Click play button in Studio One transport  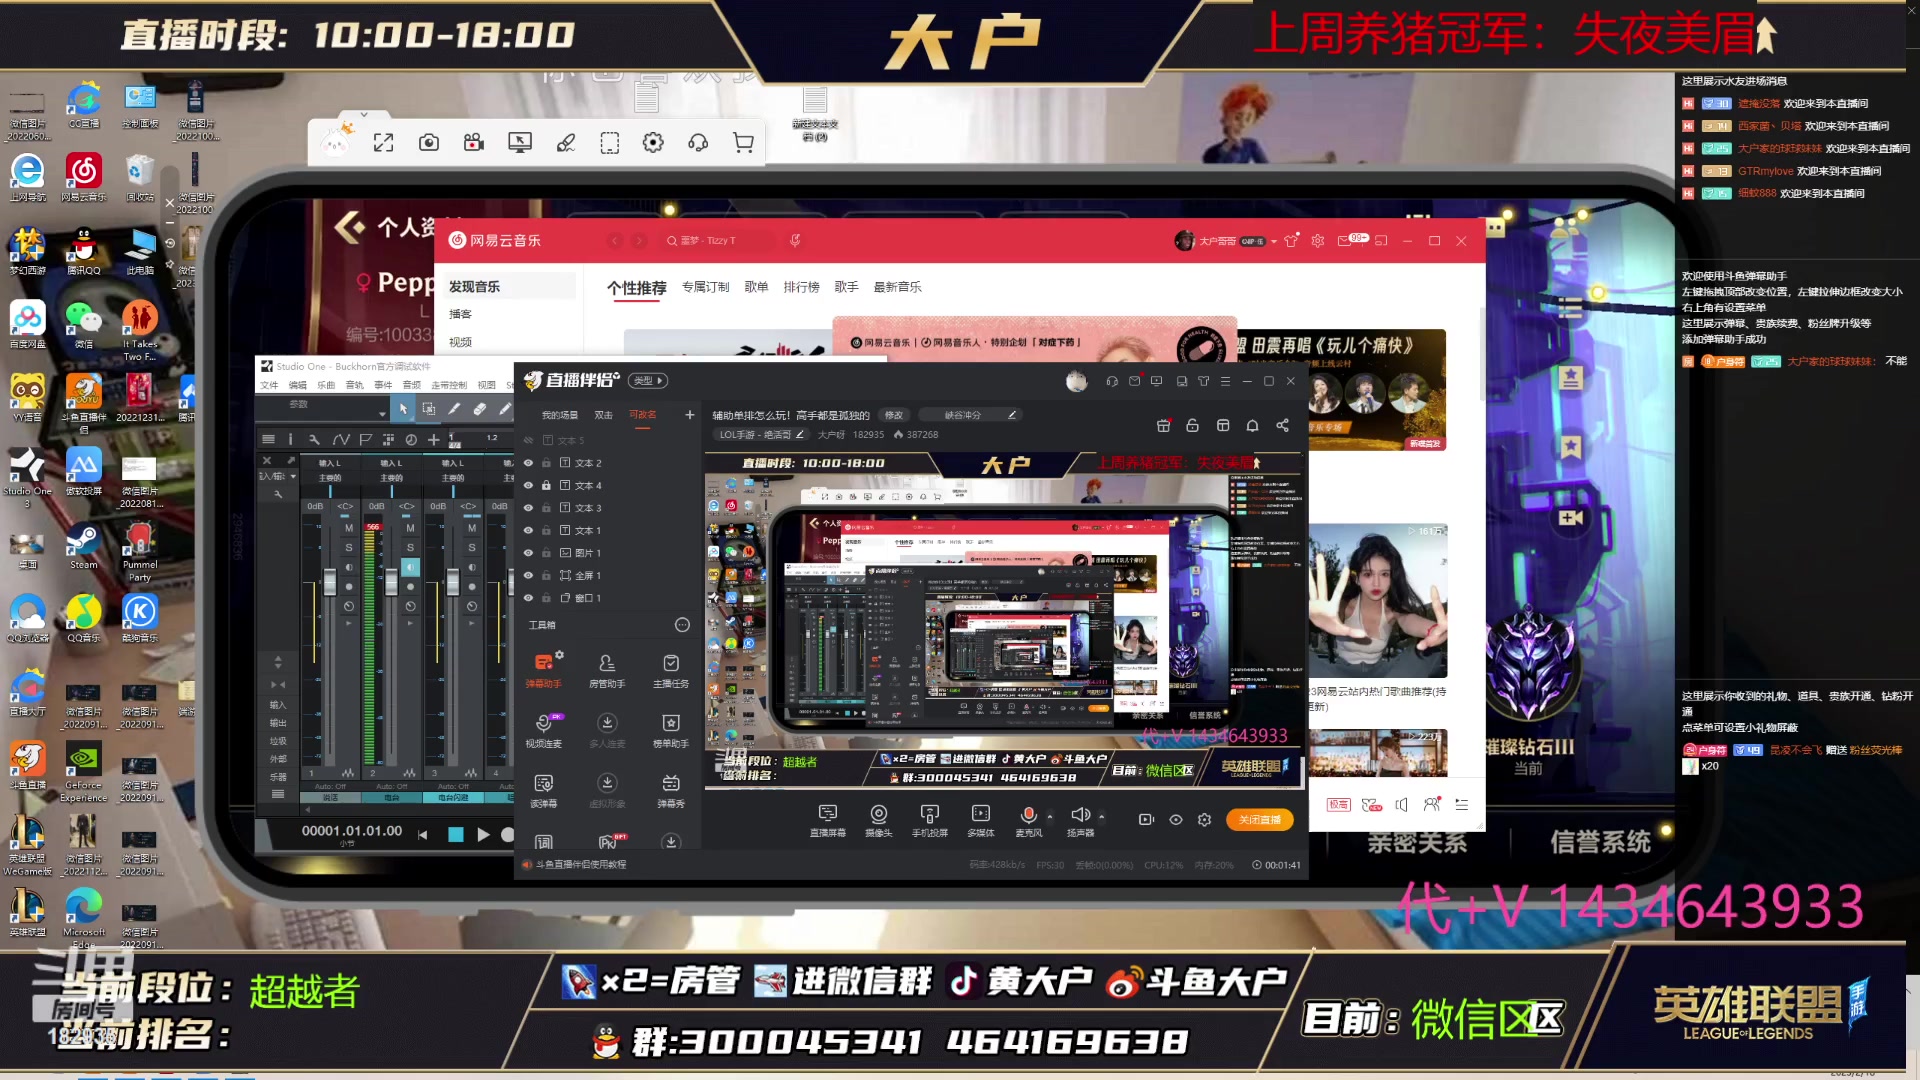pyautogui.click(x=483, y=834)
